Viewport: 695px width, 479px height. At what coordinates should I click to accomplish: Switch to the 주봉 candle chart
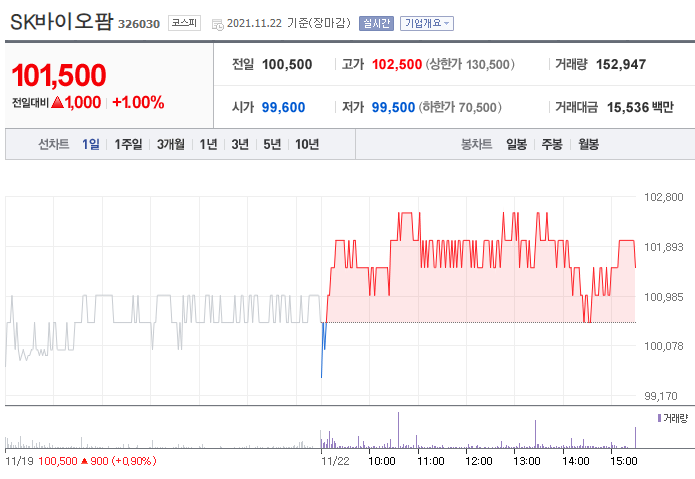tap(552, 144)
